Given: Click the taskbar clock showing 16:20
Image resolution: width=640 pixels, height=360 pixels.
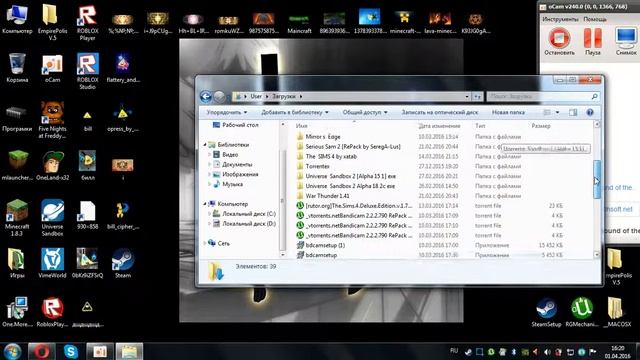Looking at the screenshot, I should point(618,351).
